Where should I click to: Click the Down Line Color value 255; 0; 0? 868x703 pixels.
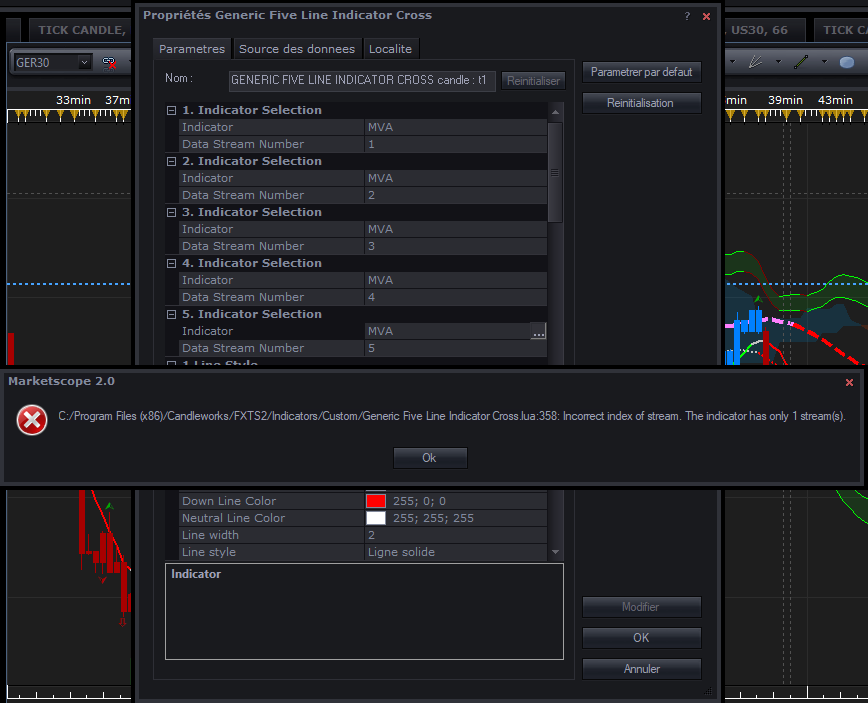point(419,501)
